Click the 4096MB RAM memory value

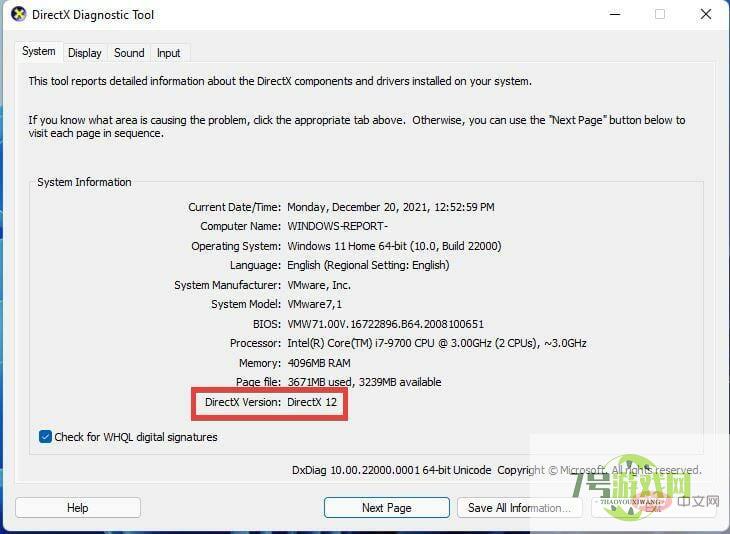click(319, 363)
